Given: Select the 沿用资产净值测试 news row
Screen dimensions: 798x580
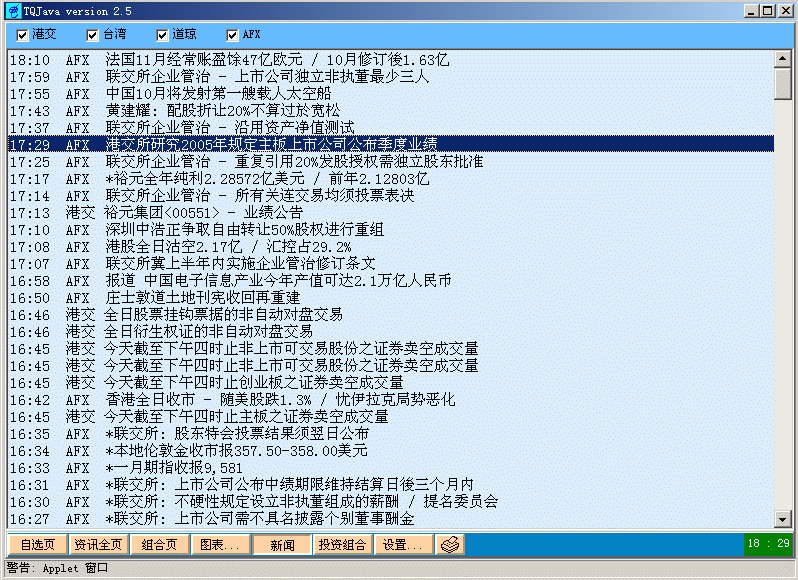Looking at the screenshot, I should tap(391, 128).
